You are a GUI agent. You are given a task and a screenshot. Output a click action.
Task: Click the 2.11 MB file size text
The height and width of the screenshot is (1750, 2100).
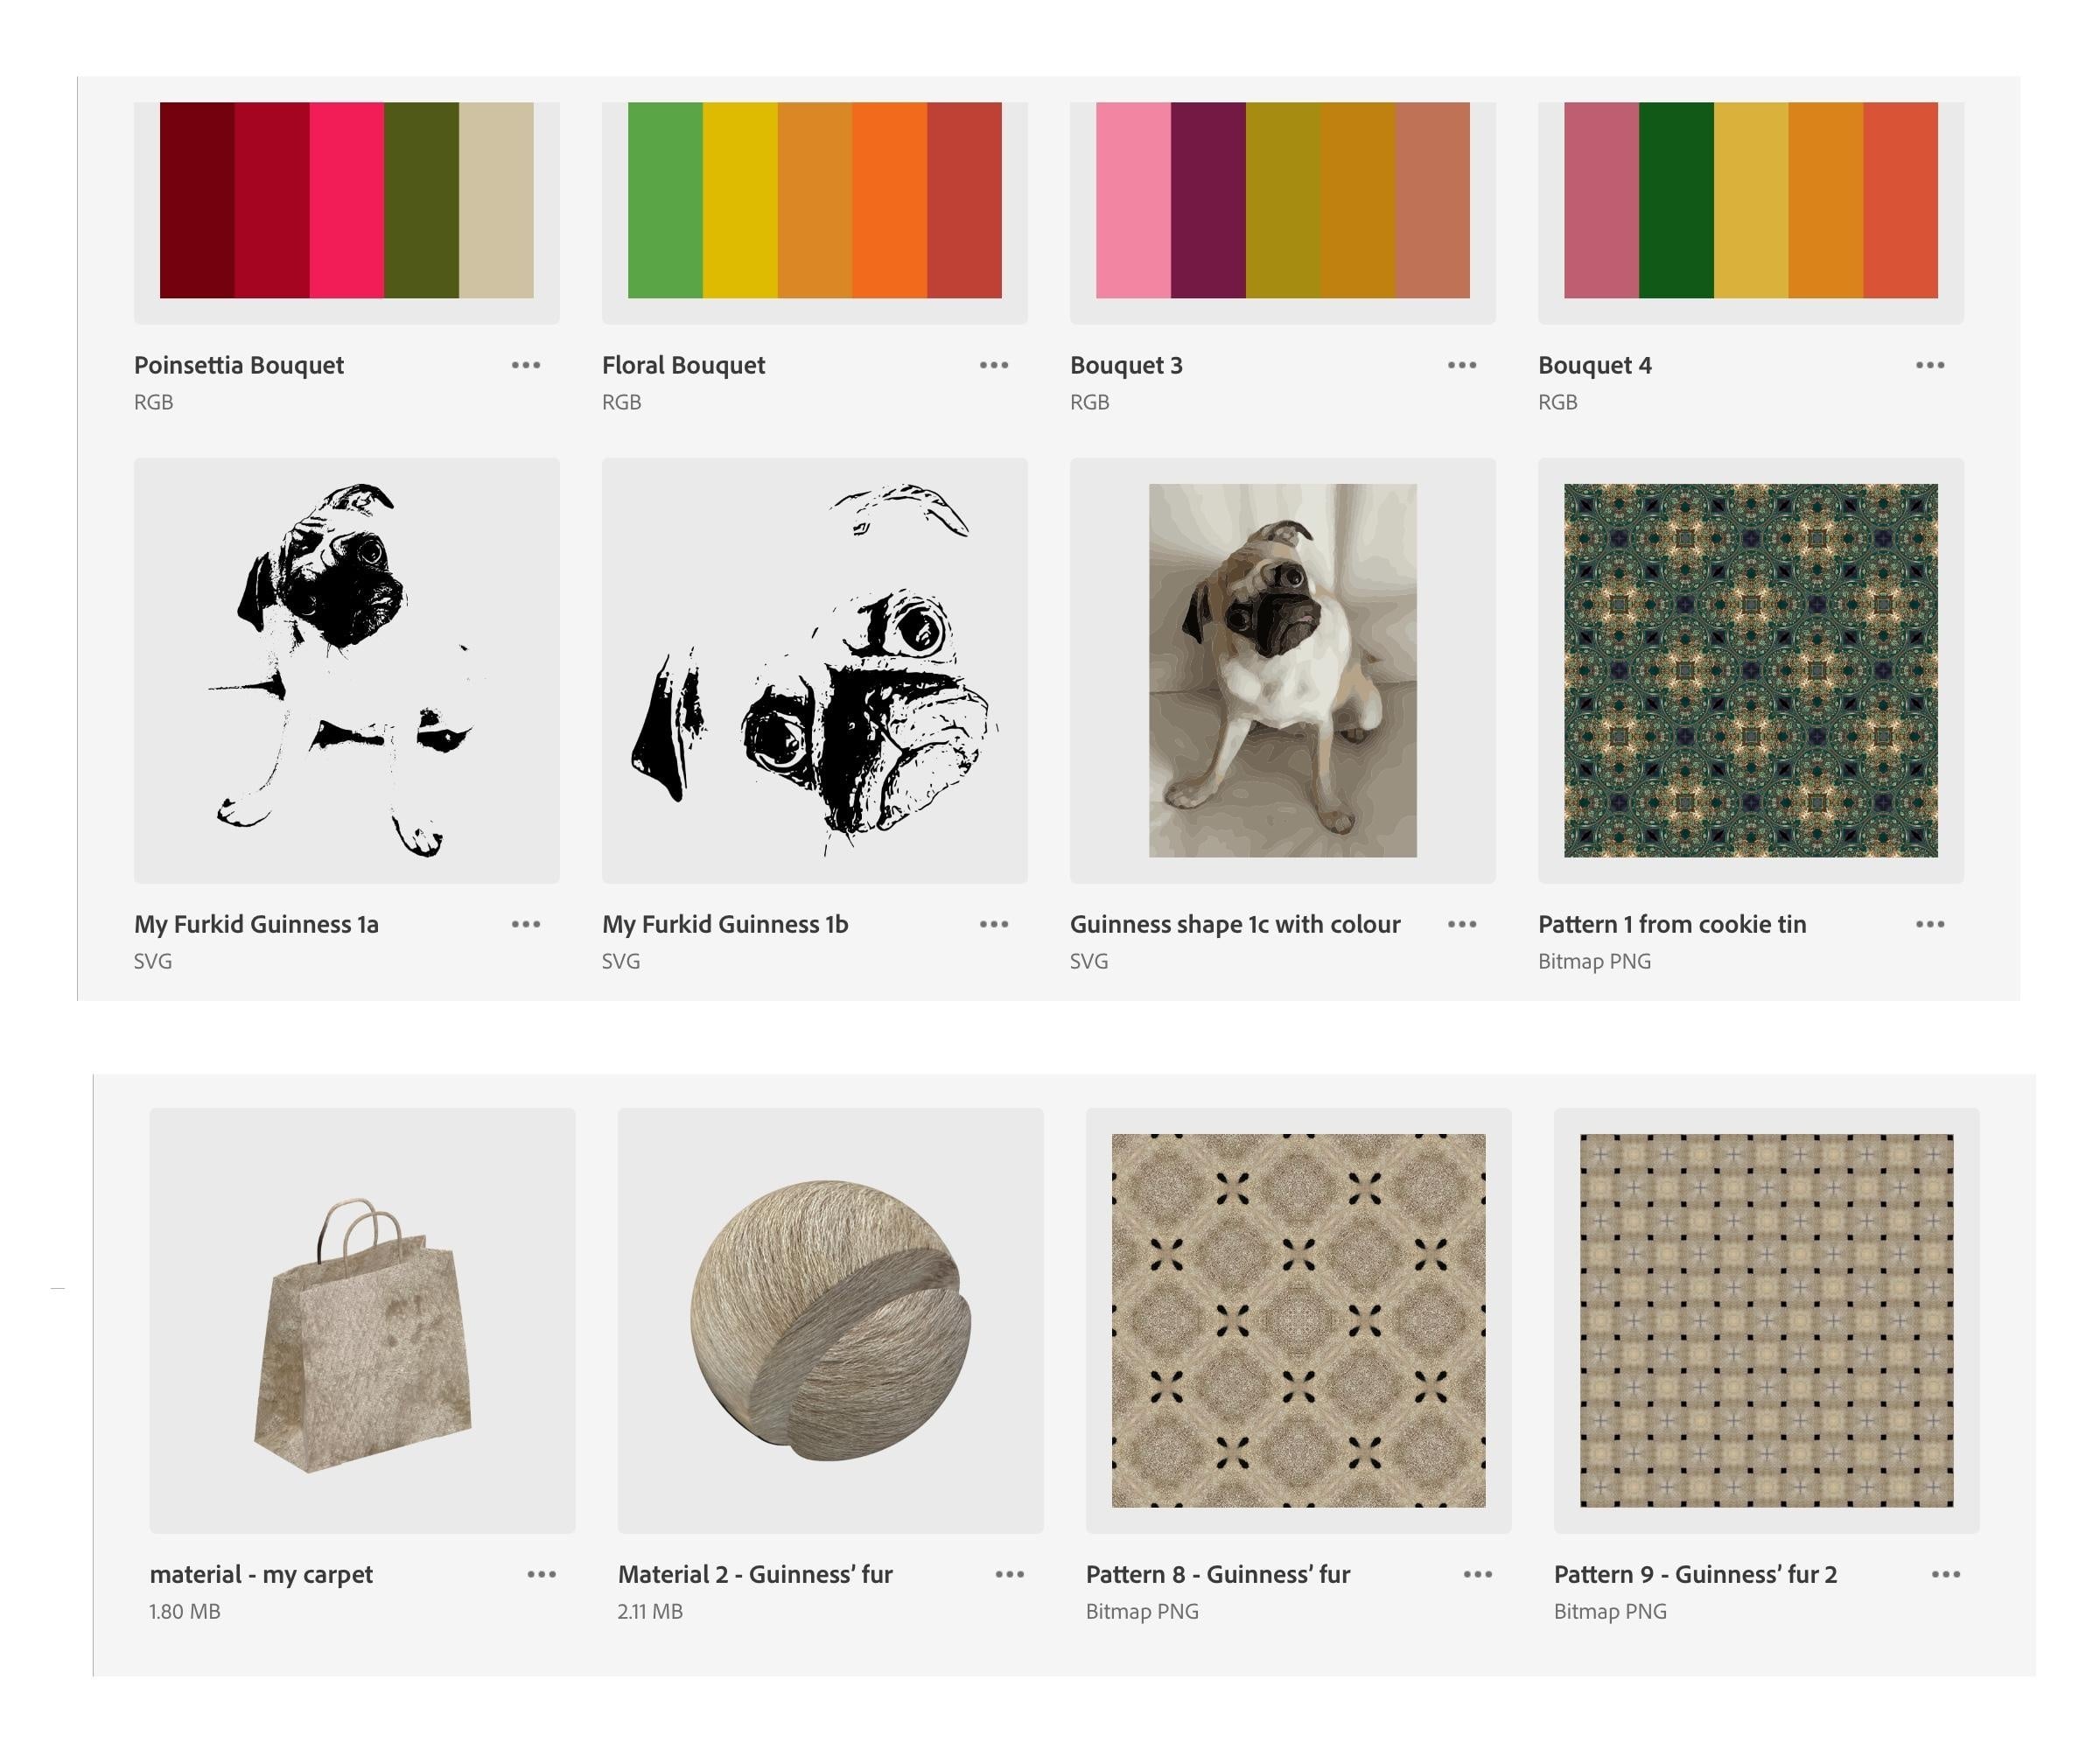650,1611
